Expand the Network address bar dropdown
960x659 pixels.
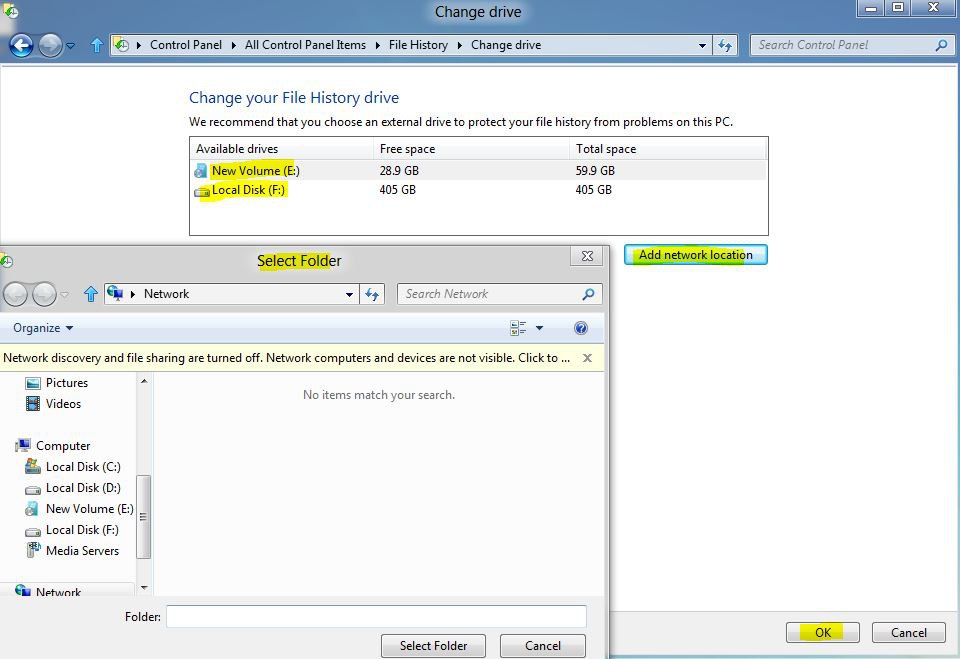(x=349, y=294)
